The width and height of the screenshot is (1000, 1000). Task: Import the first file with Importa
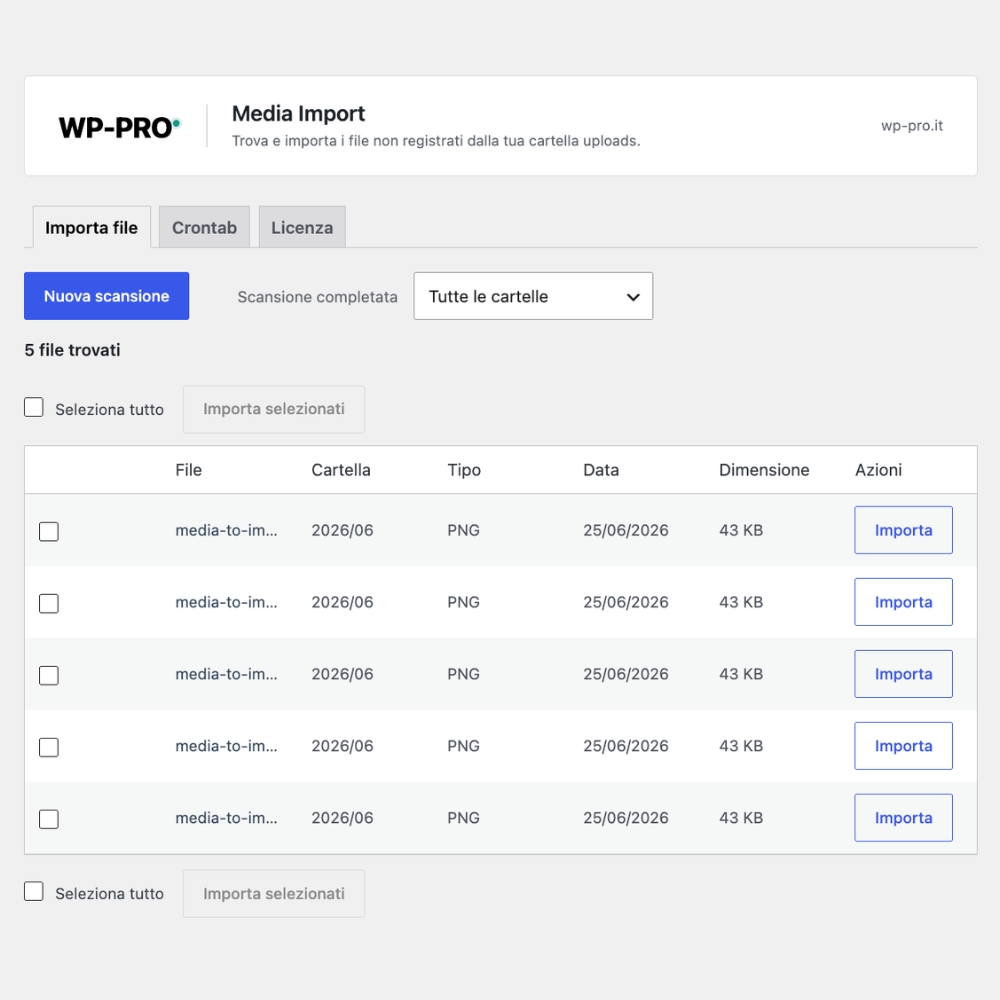tap(903, 530)
